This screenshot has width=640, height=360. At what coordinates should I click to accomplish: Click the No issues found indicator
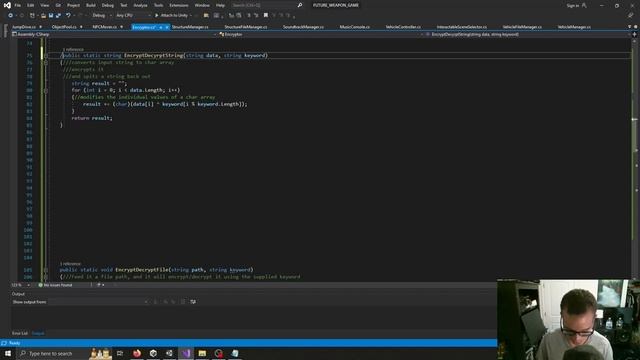pos(56,285)
